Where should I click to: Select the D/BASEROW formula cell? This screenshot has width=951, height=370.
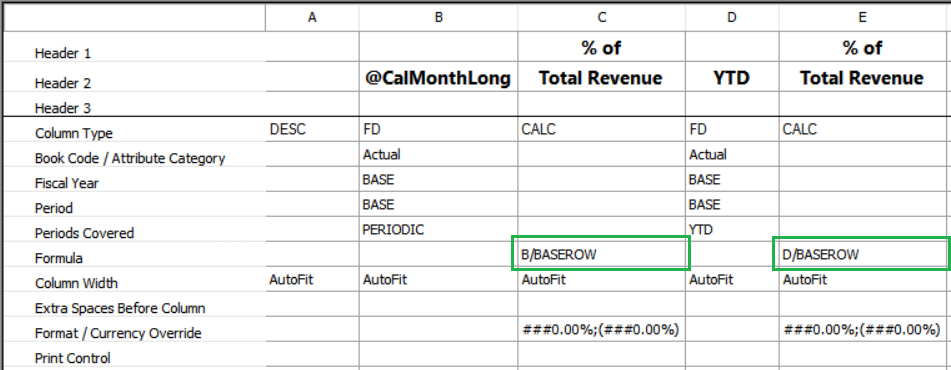pyautogui.click(x=862, y=254)
